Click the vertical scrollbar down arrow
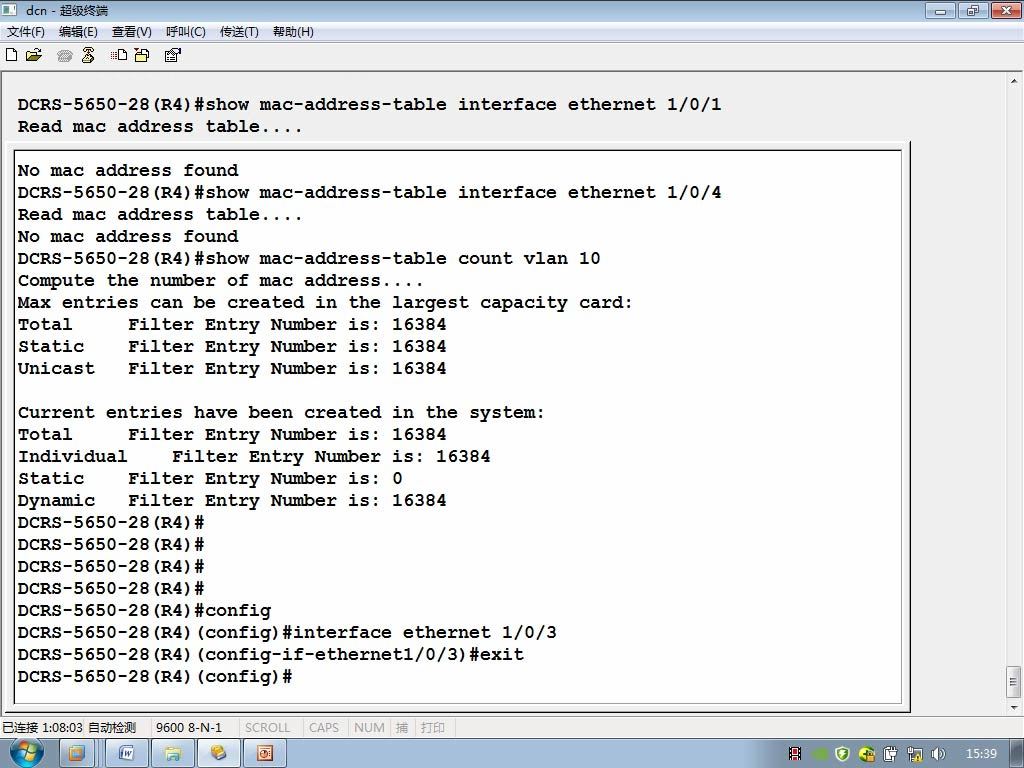 click(1014, 707)
